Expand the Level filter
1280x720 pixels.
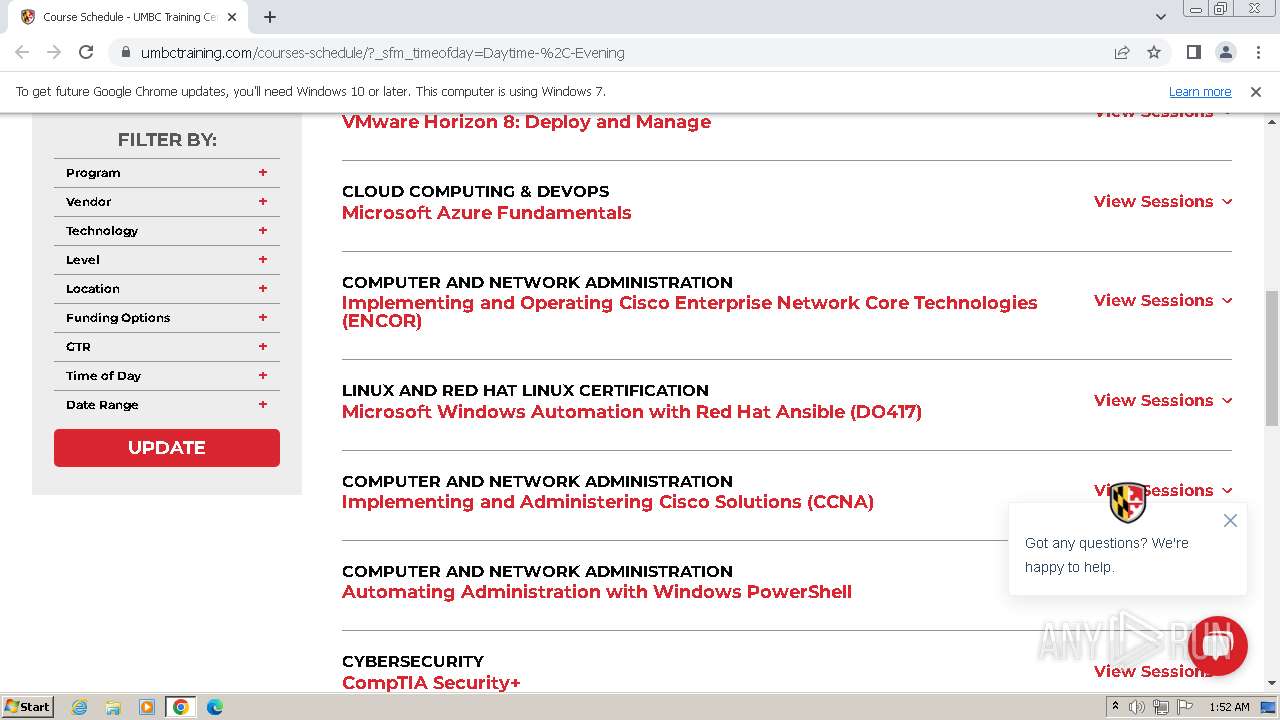pos(167,260)
